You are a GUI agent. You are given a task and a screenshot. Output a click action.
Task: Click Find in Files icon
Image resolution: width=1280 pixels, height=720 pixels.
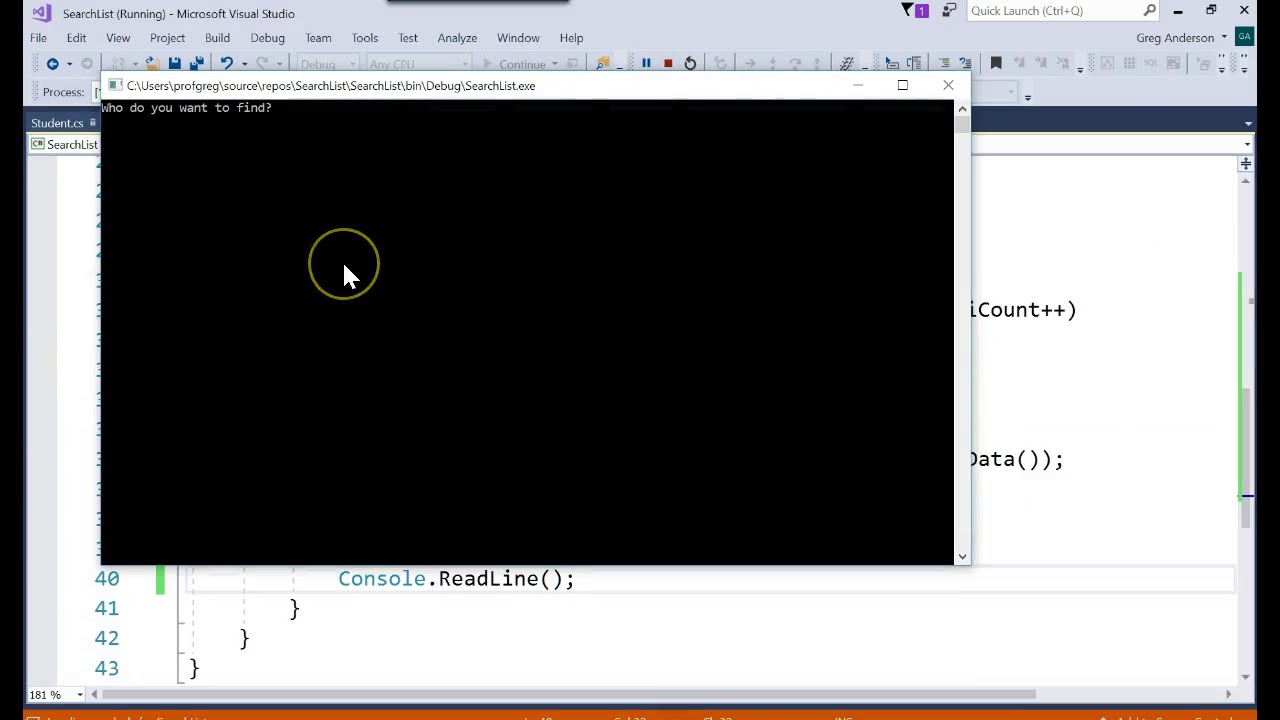coord(603,64)
